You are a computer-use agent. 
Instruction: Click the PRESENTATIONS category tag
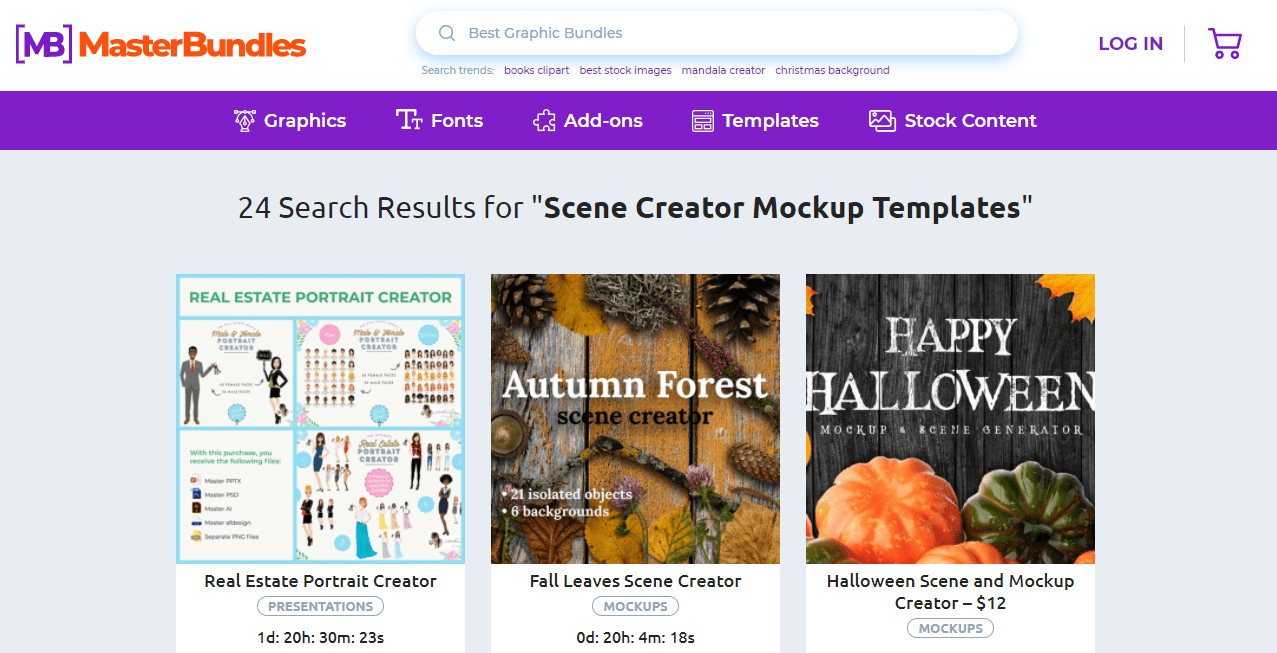320,606
